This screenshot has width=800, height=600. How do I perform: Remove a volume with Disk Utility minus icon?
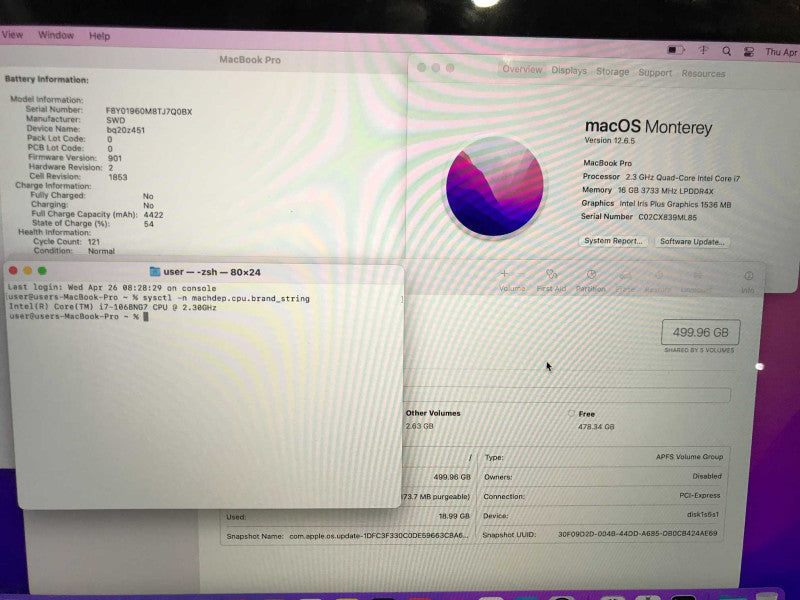click(x=521, y=274)
